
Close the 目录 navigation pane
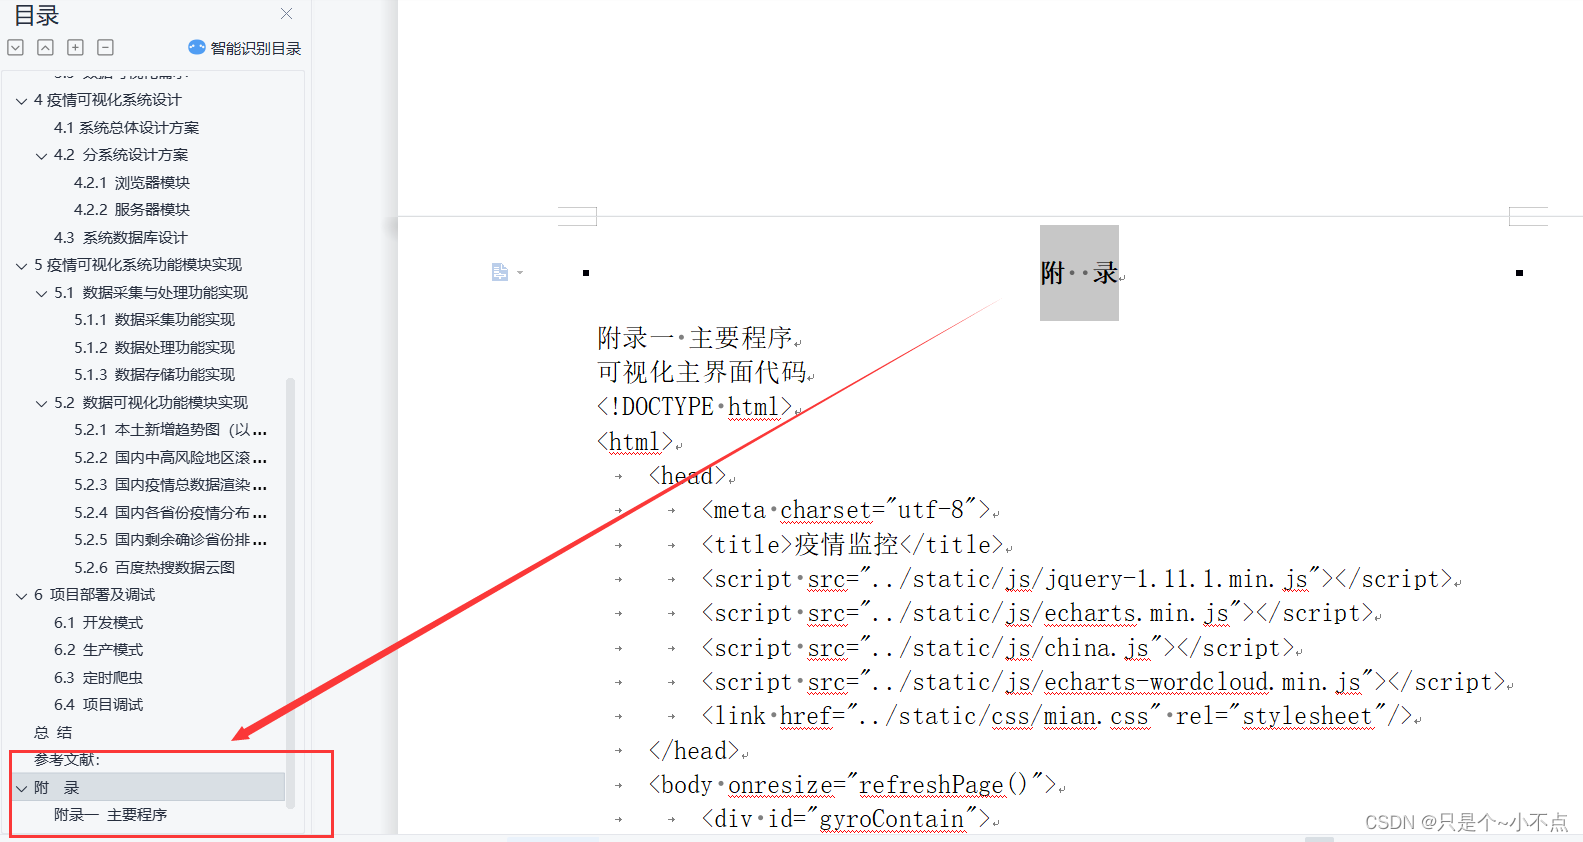coord(287,14)
